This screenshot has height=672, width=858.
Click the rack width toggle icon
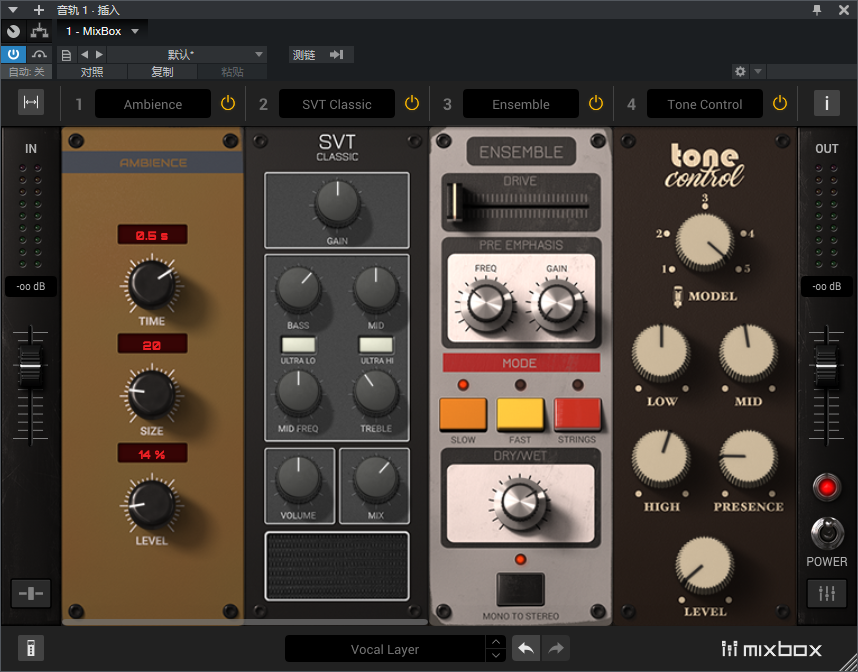click(x=31, y=102)
